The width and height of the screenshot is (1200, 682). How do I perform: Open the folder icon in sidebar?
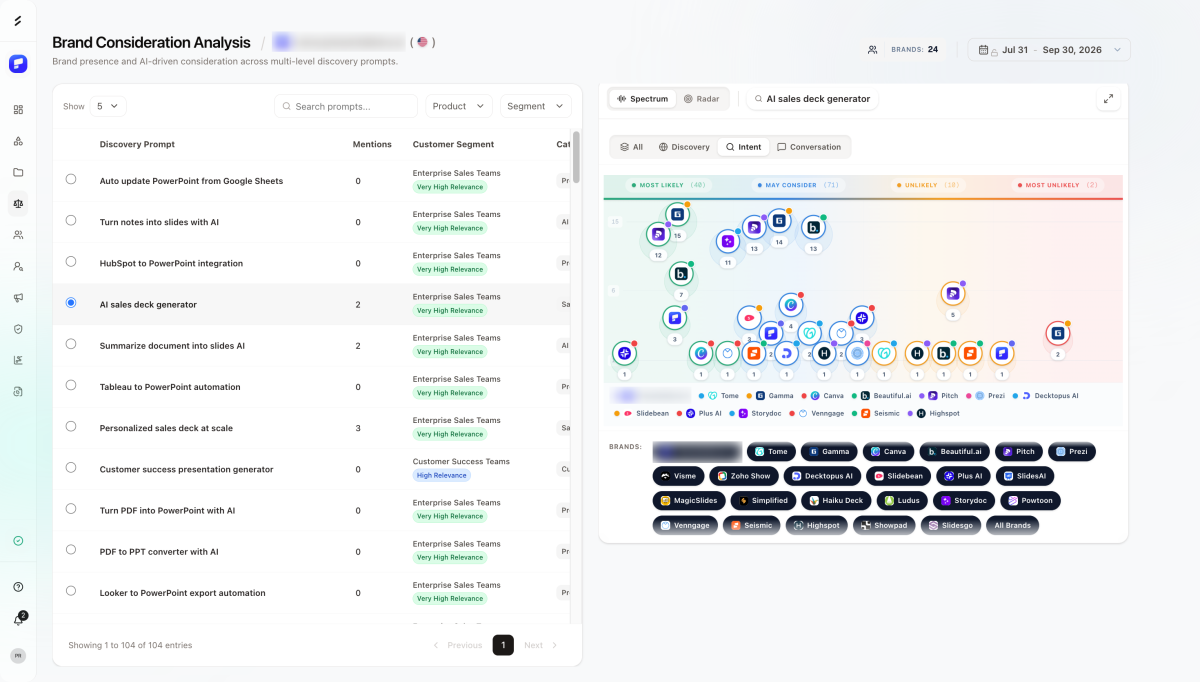[x=18, y=172]
